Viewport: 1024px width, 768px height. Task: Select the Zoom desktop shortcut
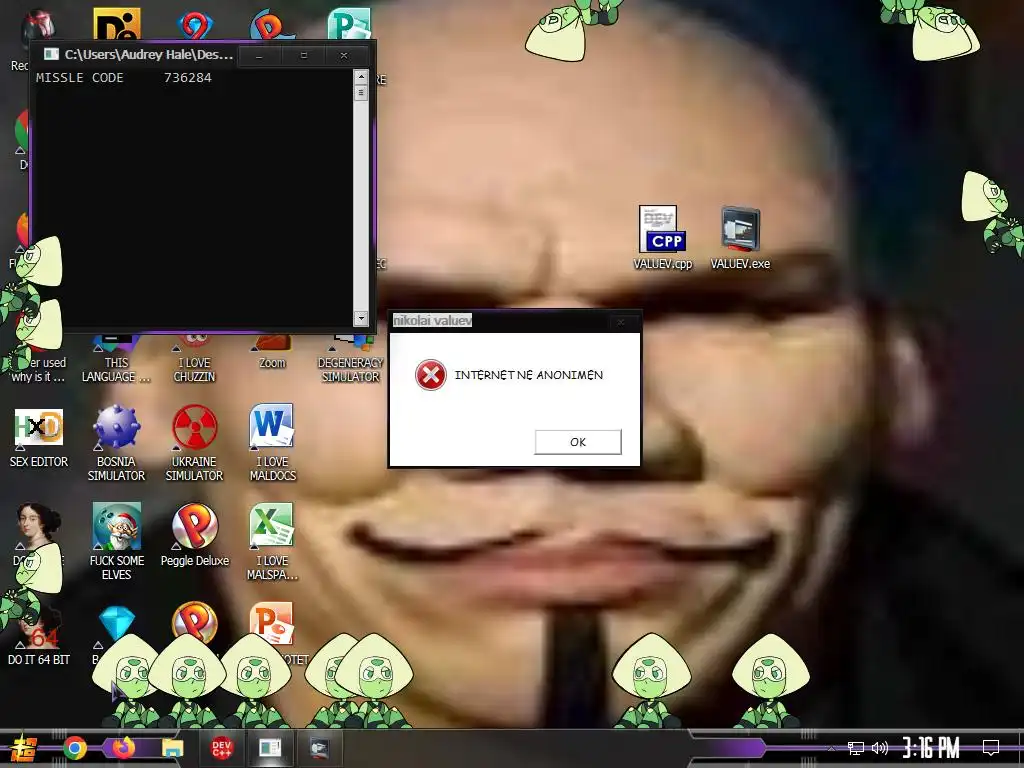coord(272,351)
